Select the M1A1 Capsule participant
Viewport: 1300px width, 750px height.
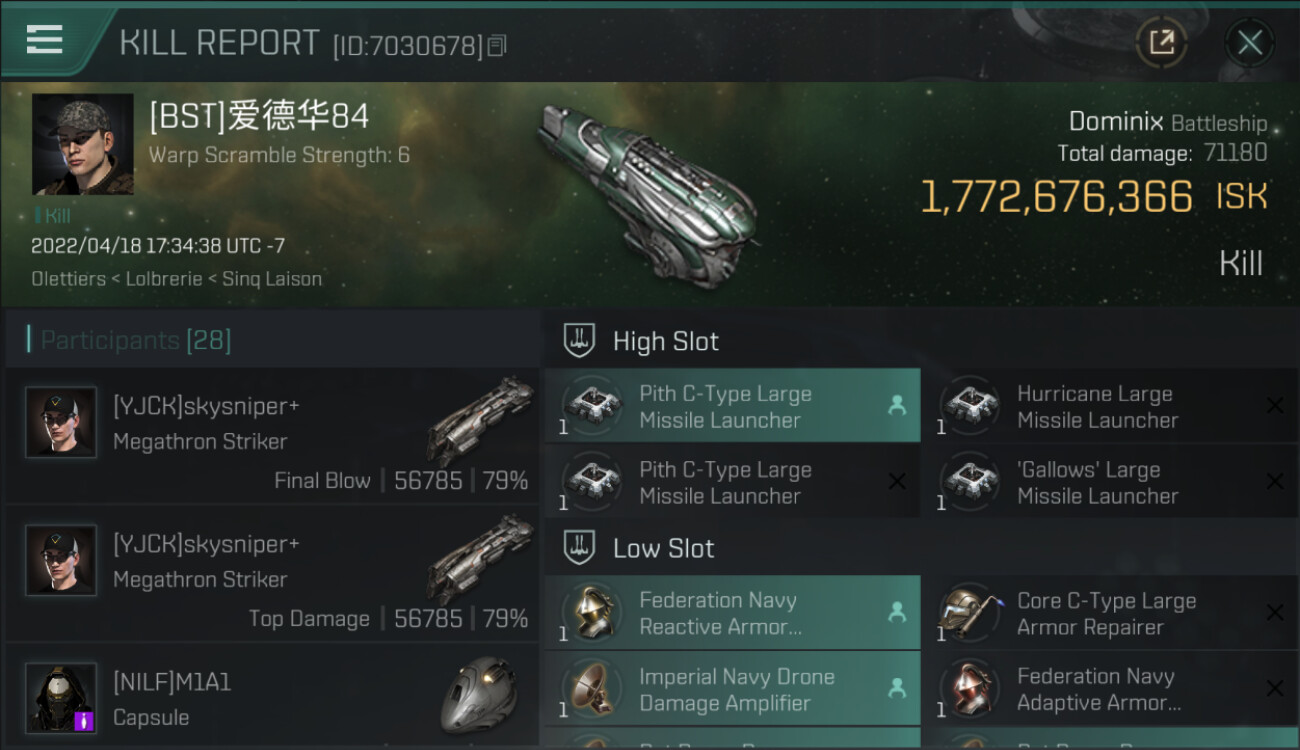pyautogui.click(x=272, y=698)
